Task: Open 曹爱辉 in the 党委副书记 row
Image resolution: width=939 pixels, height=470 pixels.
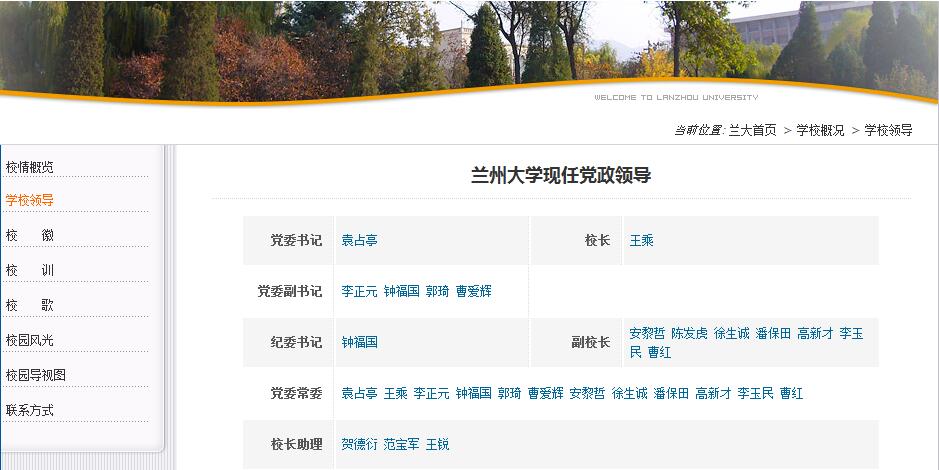Action: pyautogui.click(x=474, y=292)
